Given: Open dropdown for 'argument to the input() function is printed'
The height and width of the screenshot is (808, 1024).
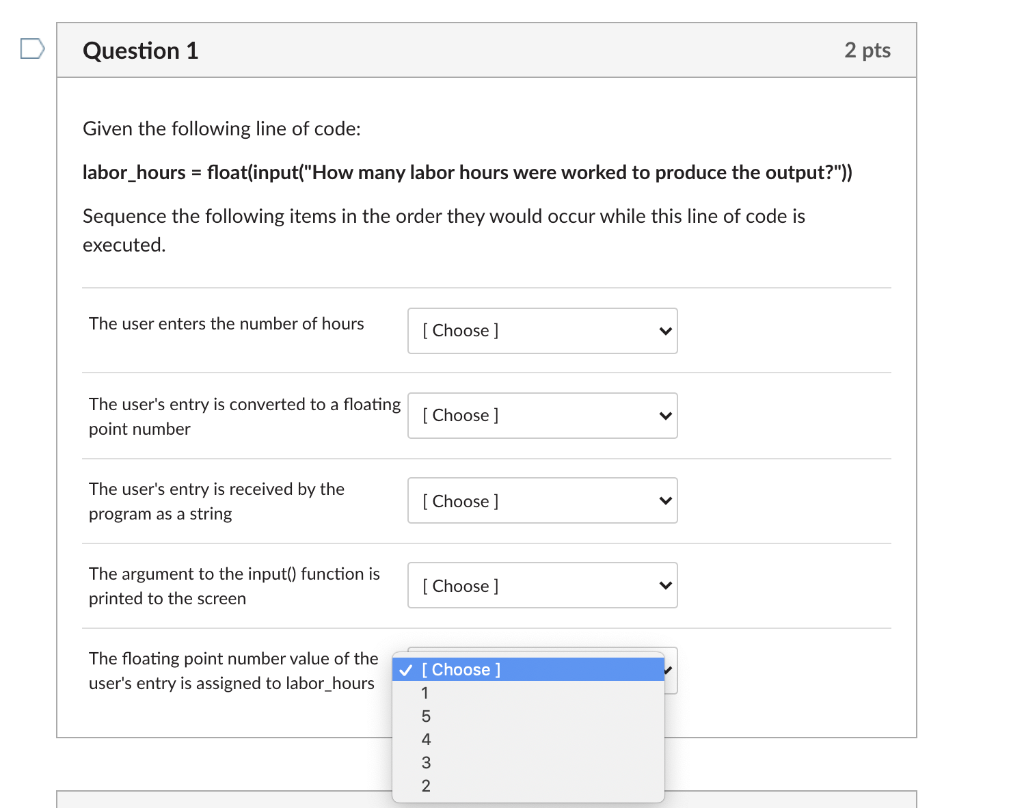Looking at the screenshot, I should [x=541, y=586].
